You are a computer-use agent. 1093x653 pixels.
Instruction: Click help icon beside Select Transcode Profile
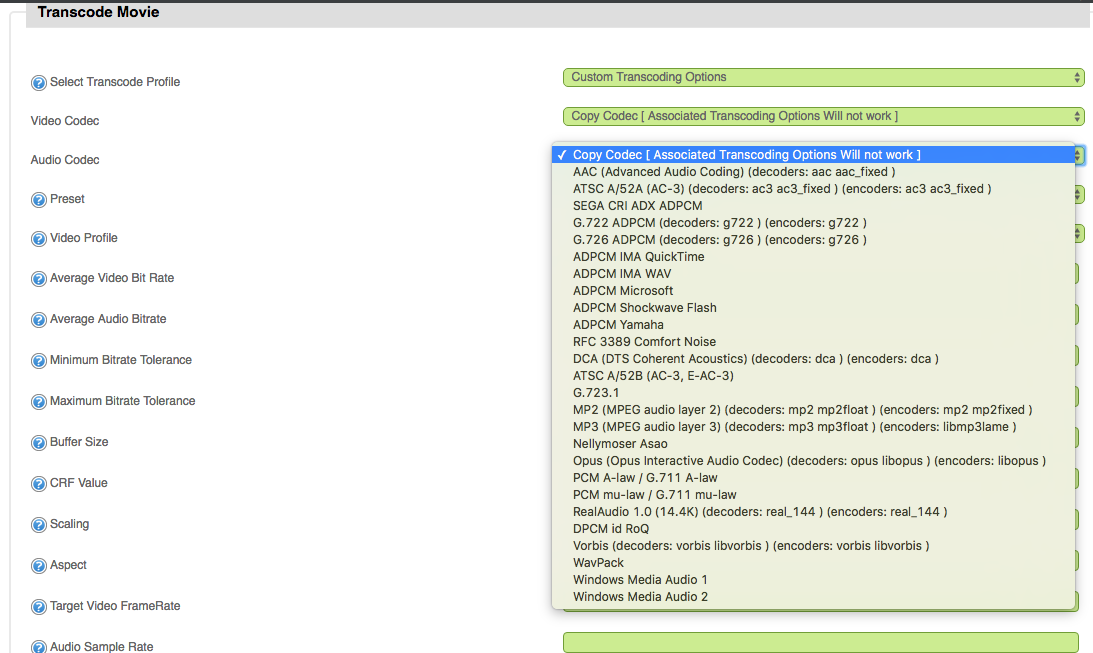point(39,83)
